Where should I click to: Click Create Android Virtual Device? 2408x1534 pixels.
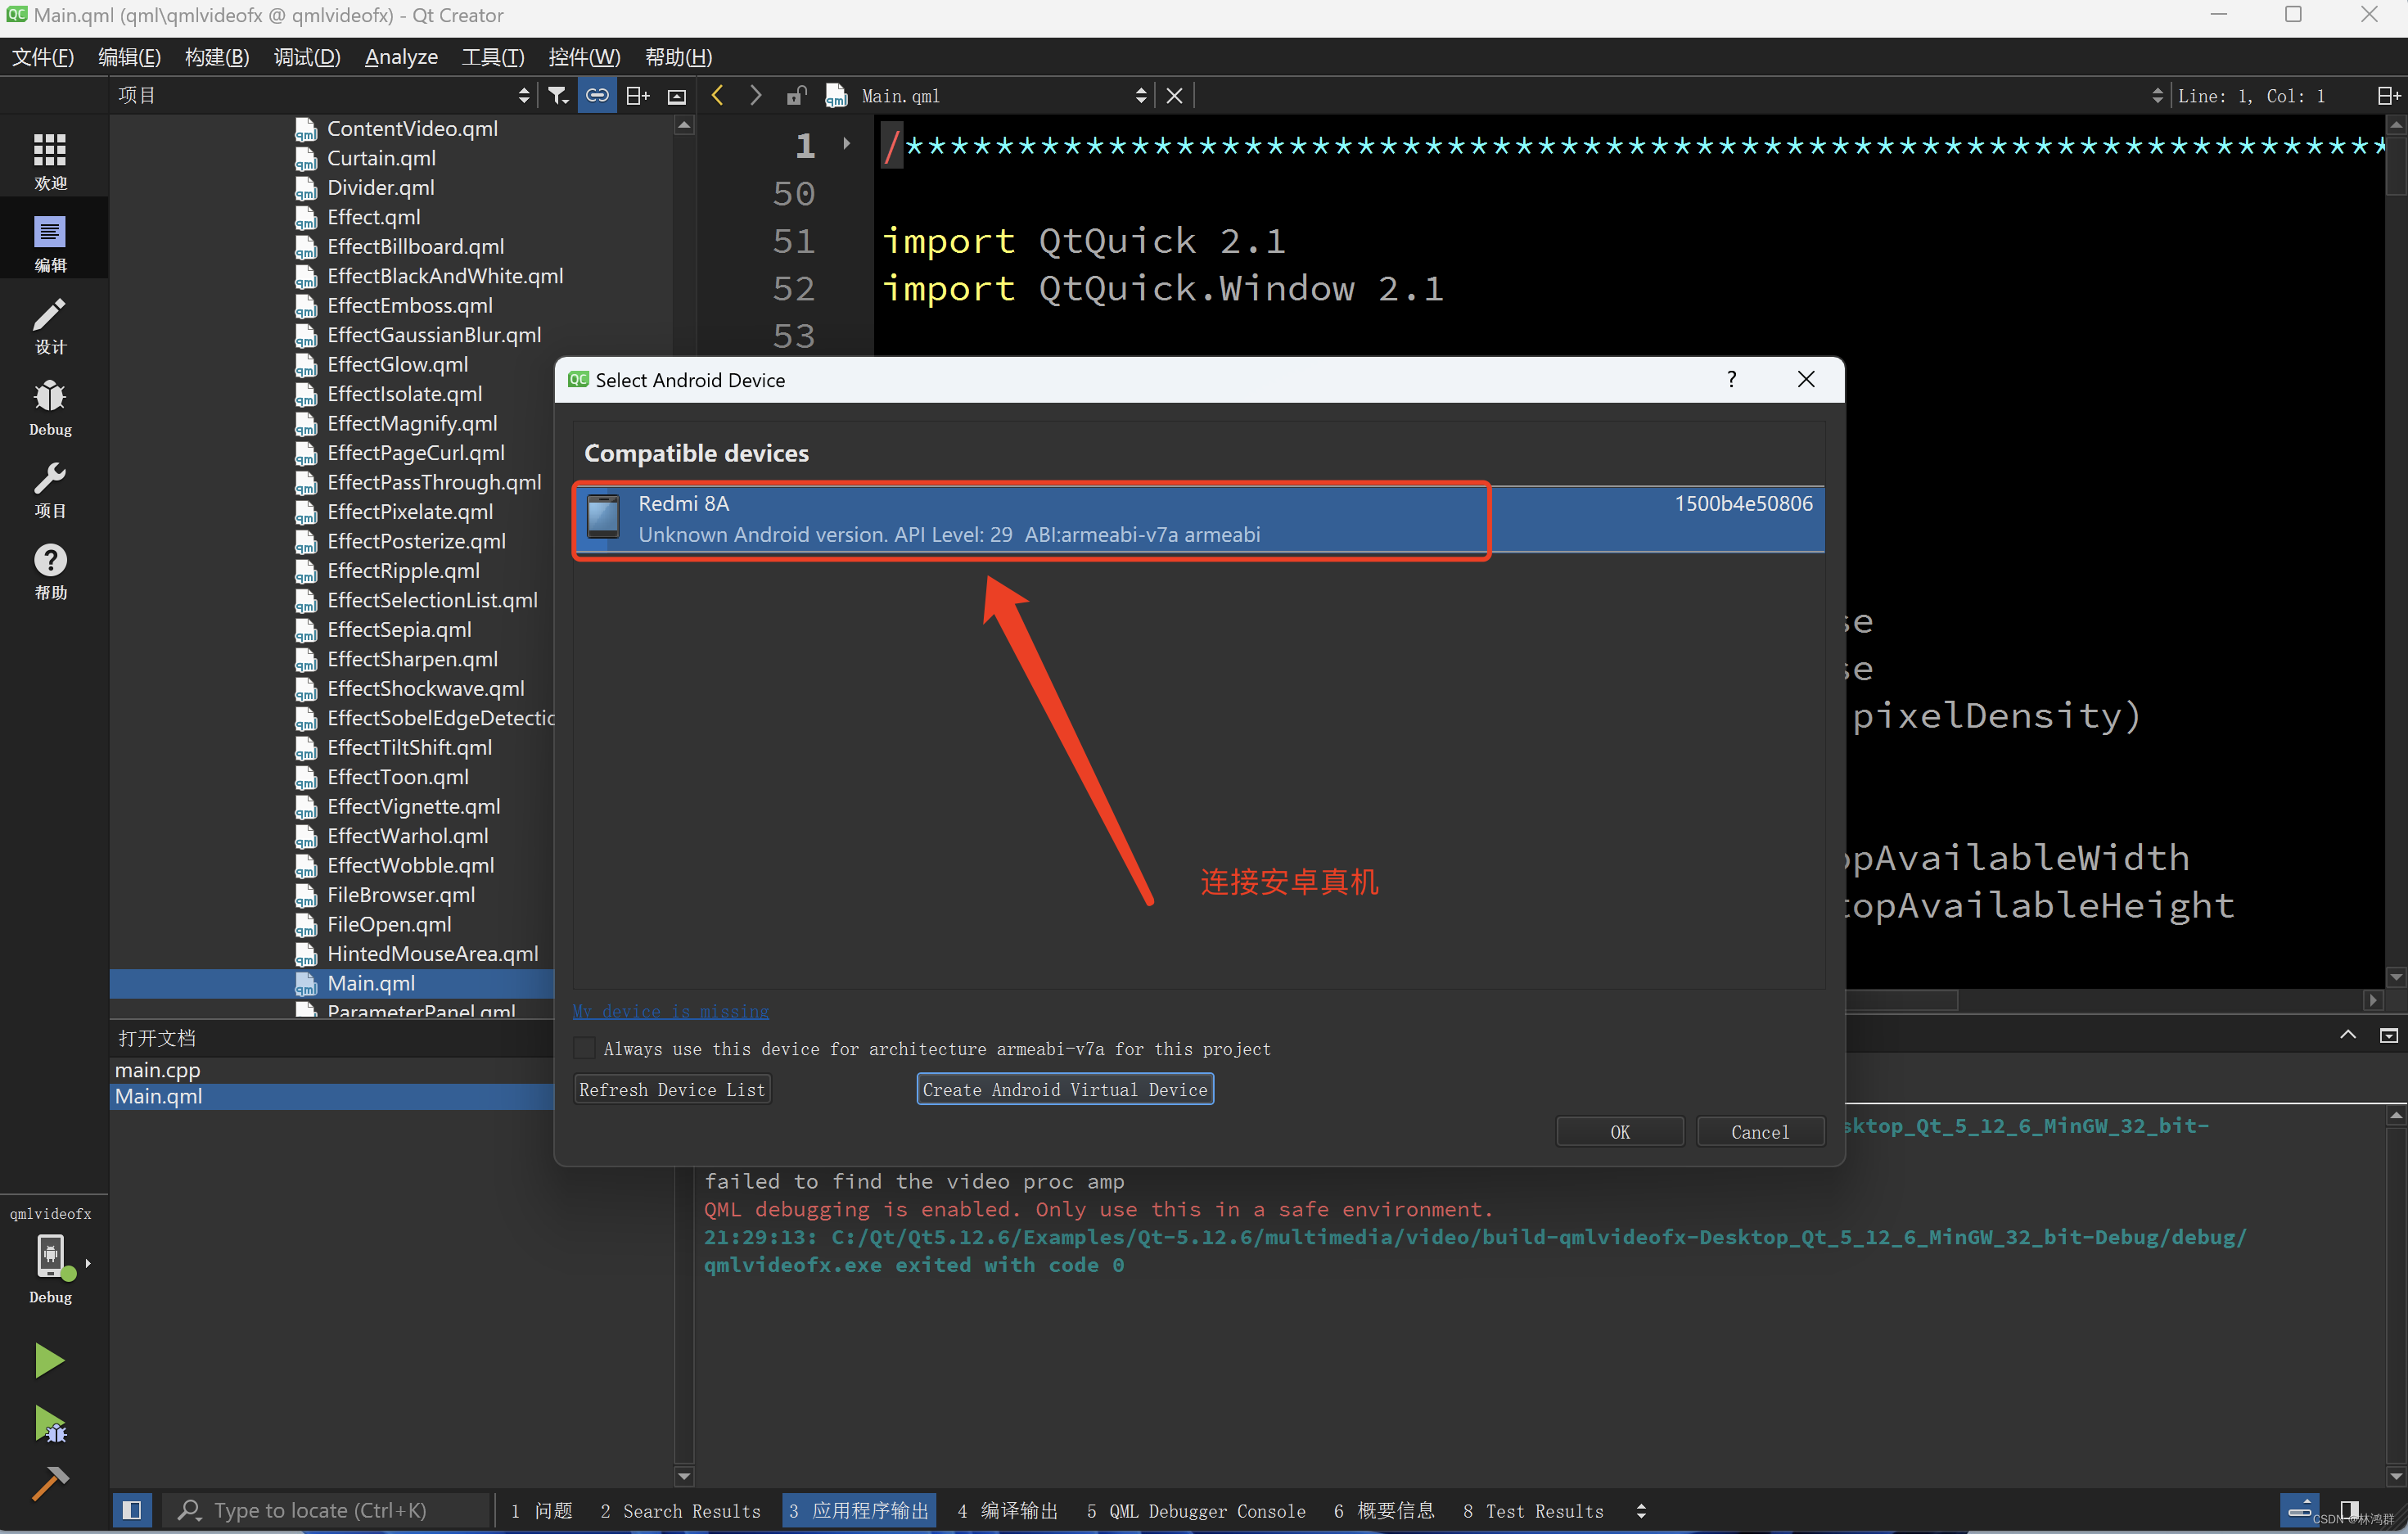1065,1089
